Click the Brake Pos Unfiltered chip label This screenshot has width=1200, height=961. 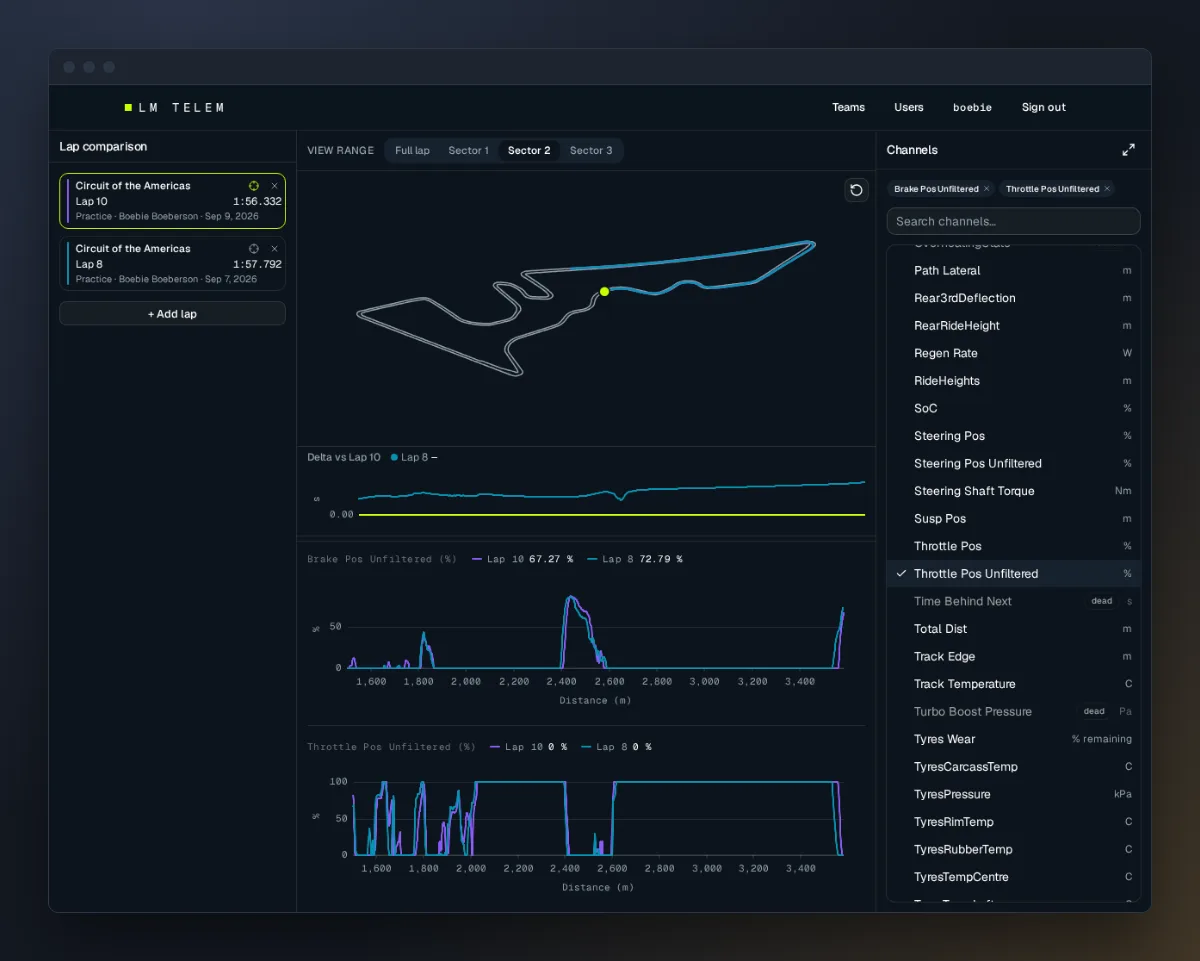point(936,189)
